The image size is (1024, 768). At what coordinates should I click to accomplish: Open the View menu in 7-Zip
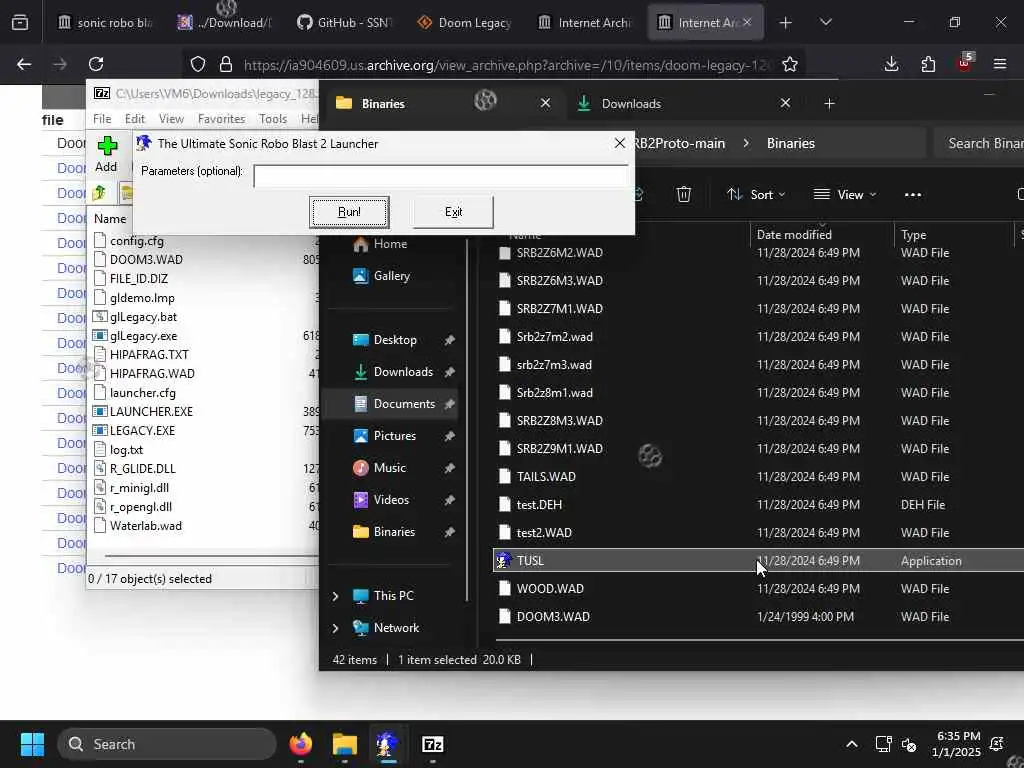pyautogui.click(x=171, y=119)
